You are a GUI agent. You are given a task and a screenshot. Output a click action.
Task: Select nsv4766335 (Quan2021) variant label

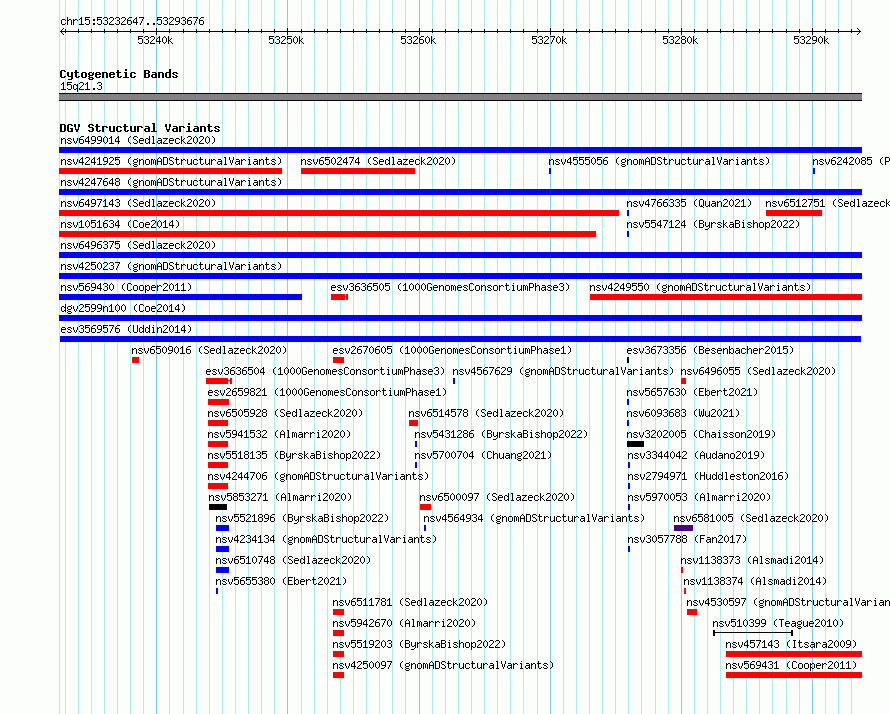(x=689, y=203)
